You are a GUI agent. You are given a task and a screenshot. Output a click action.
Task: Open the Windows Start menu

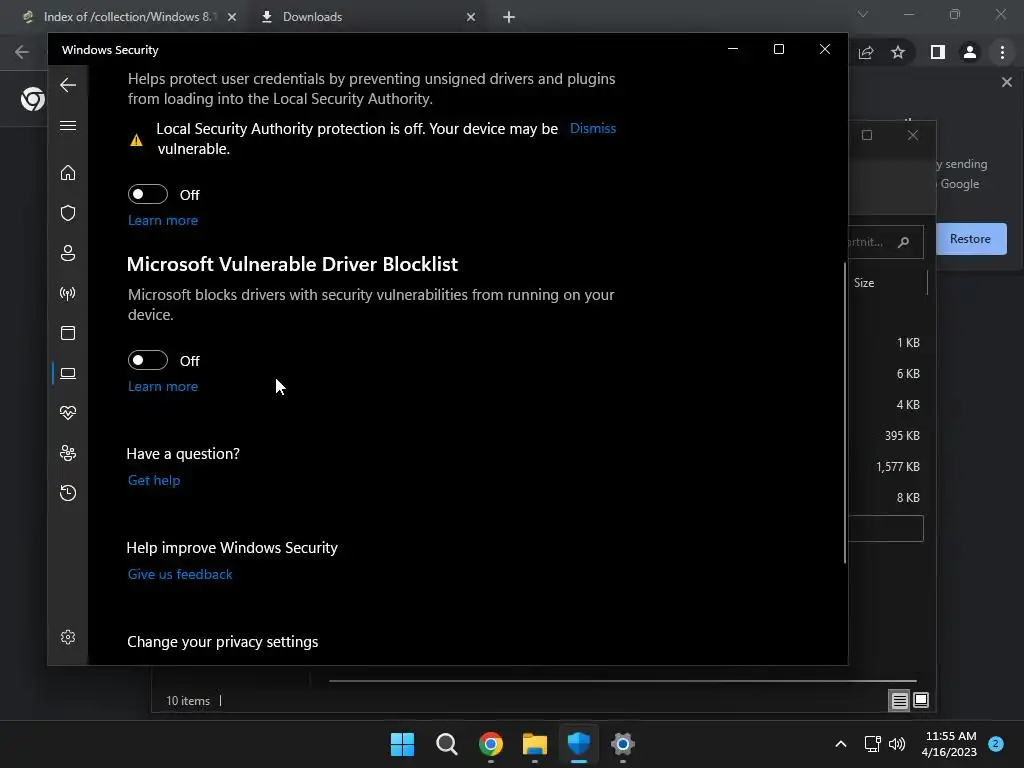[x=402, y=744]
